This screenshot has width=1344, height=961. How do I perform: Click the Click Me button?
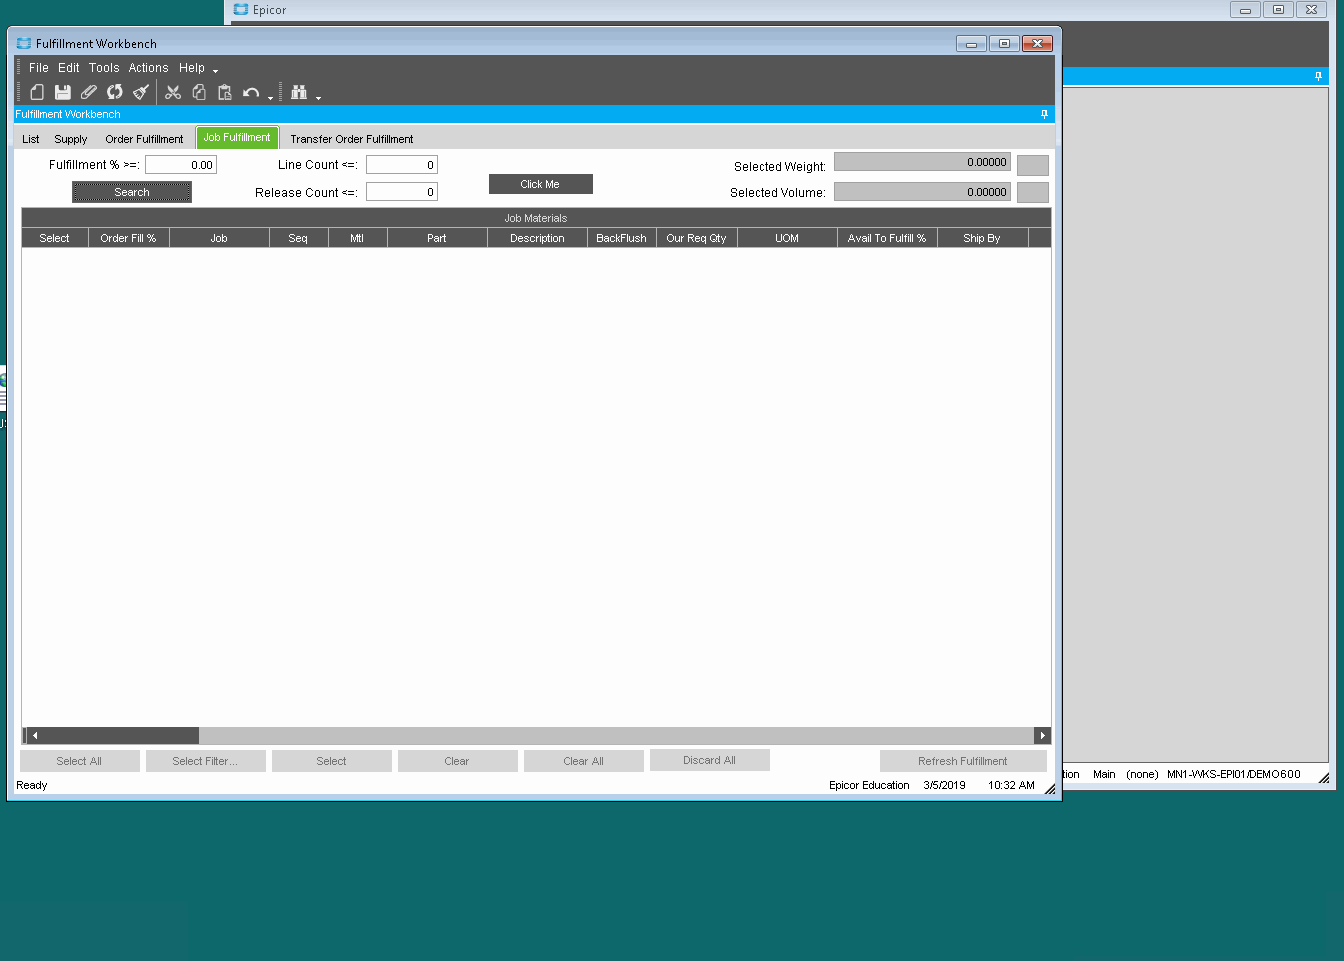540,184
